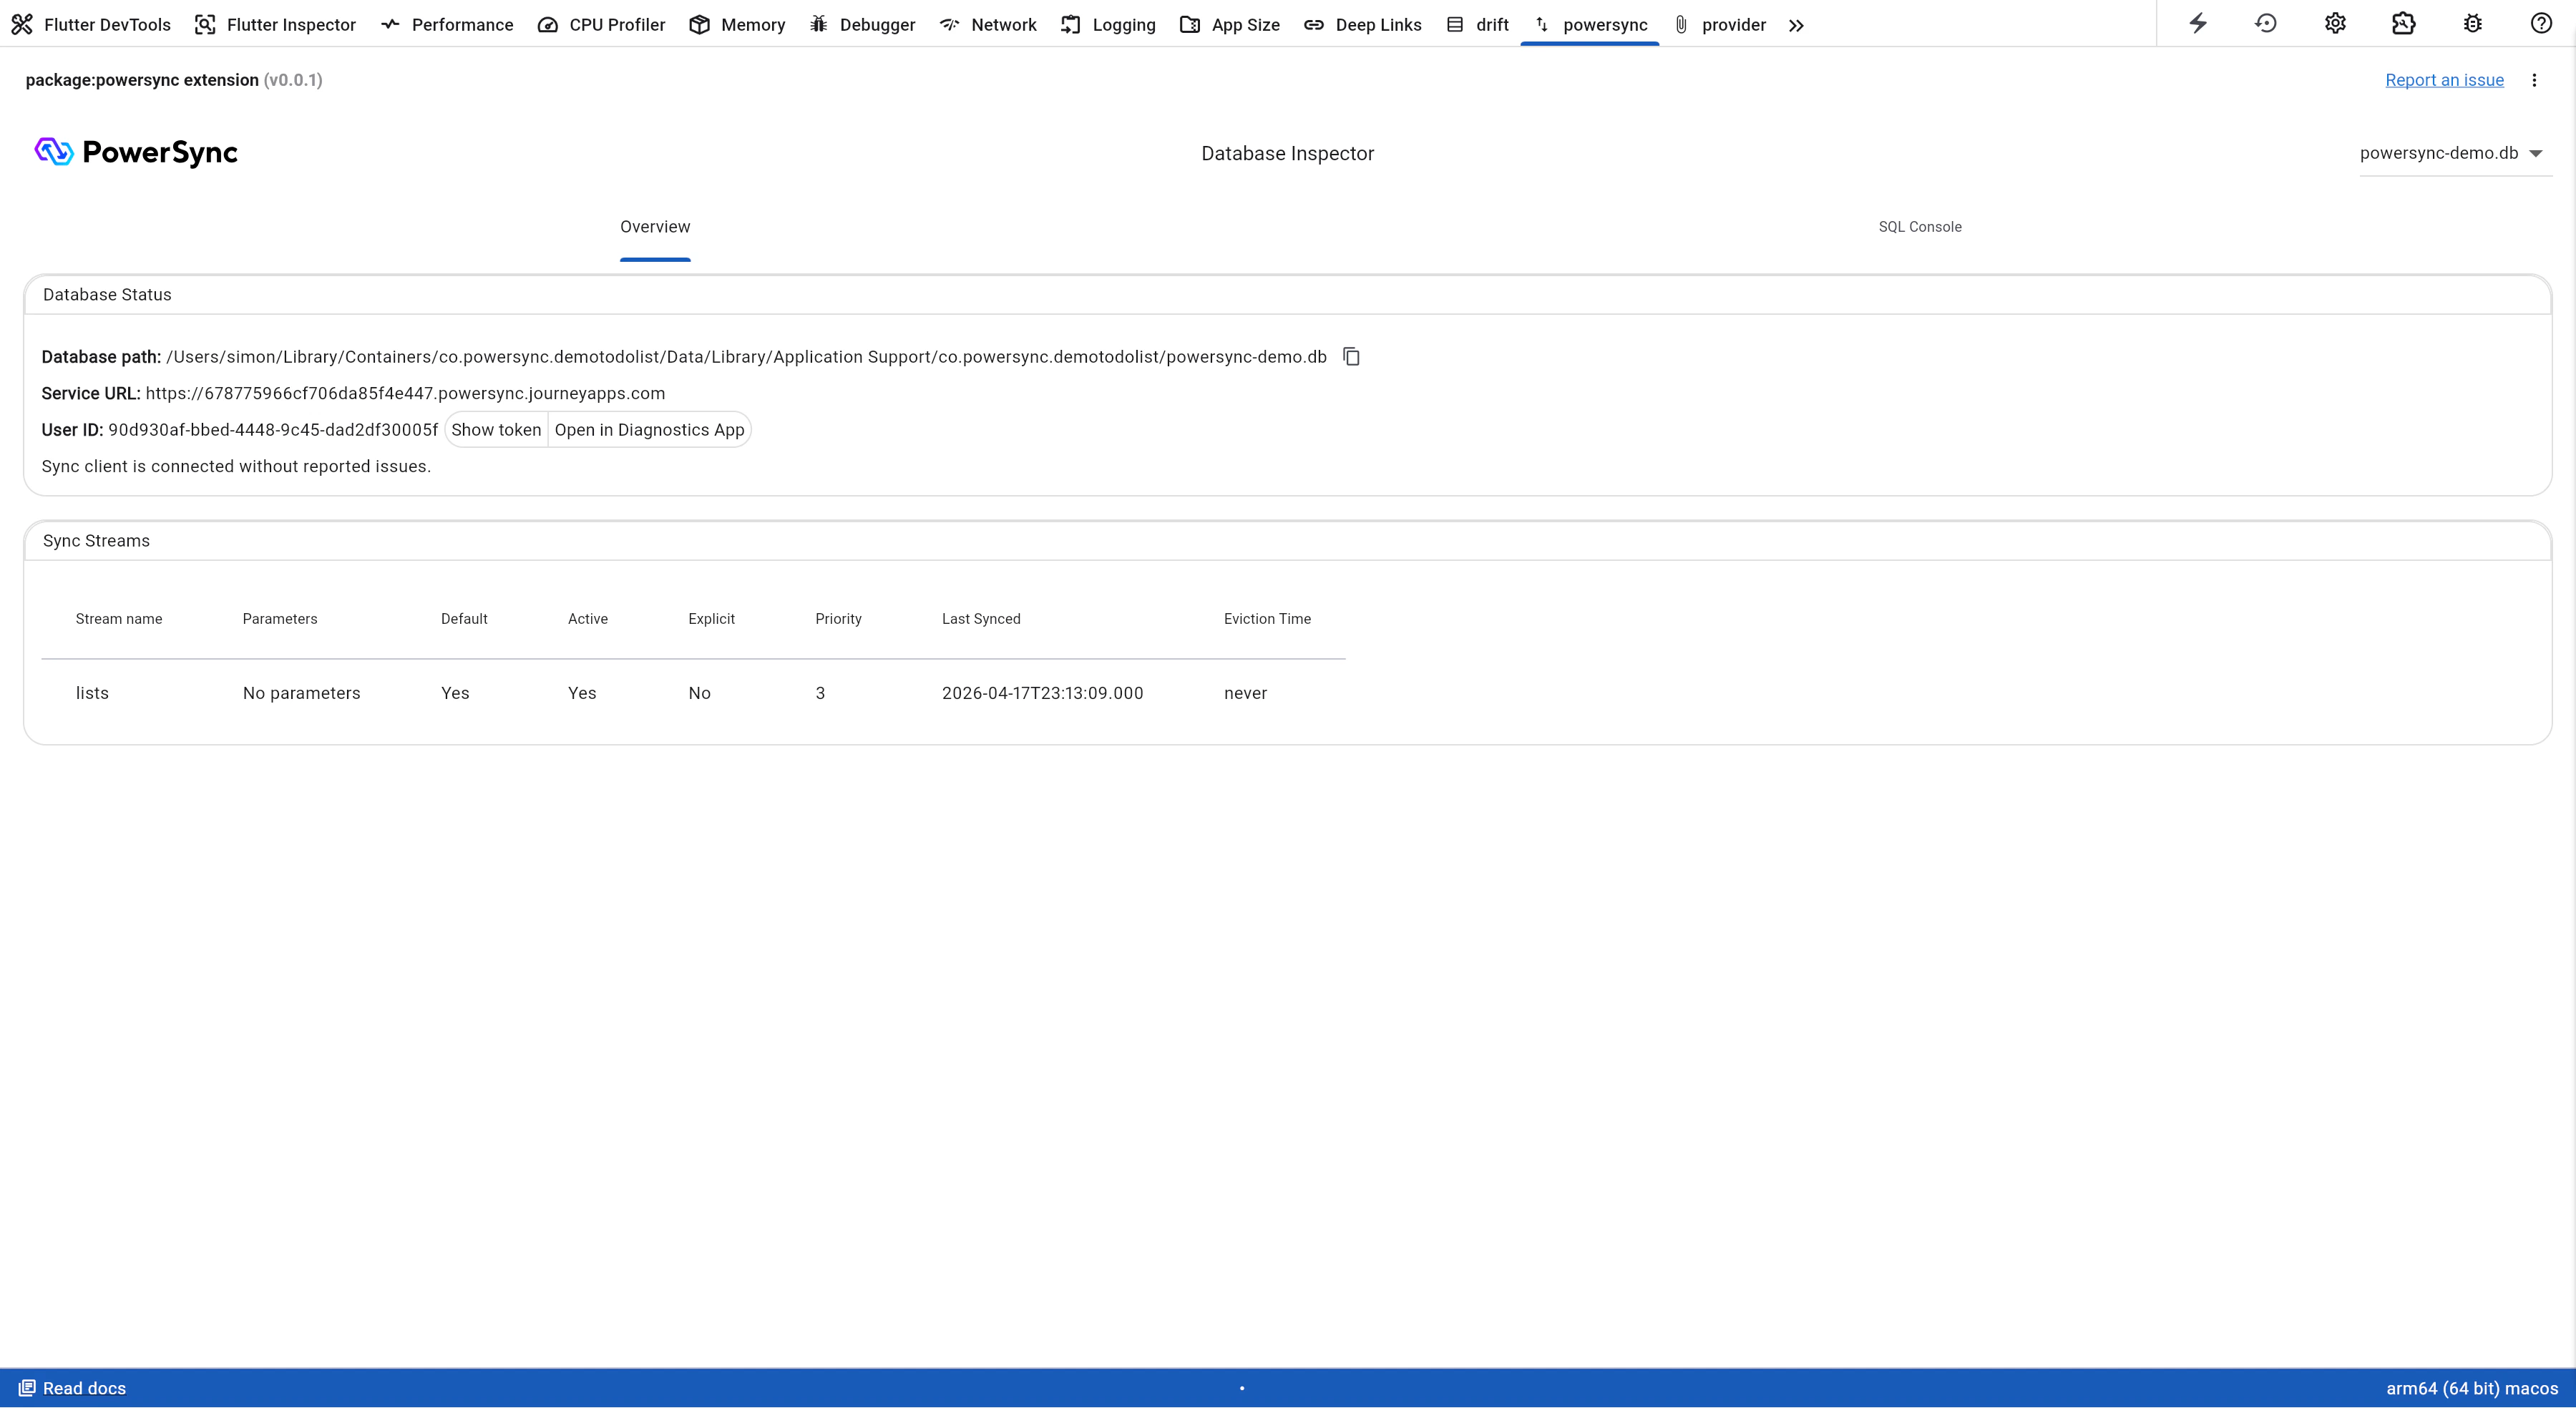Viewport: 2576px width, 1408px height.
Task: Click the Explicit column header
Action: 711,619
